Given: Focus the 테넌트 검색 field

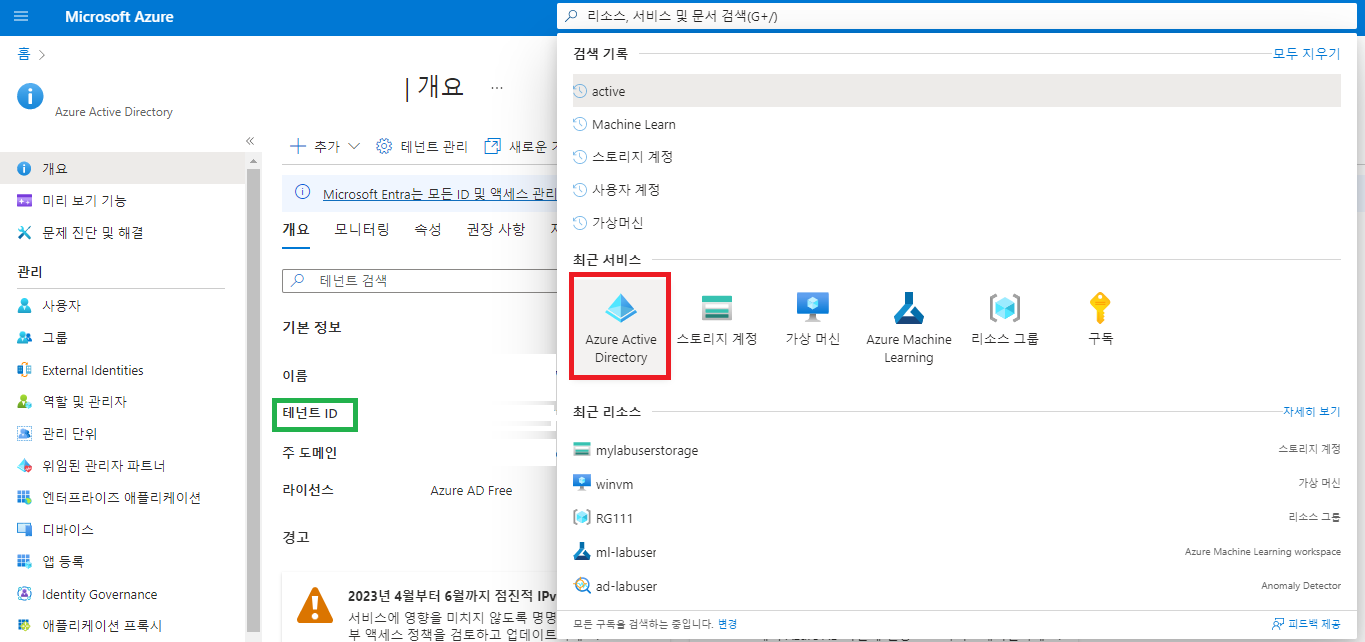Looking at the screenshot, I should [x=420, y=281].
